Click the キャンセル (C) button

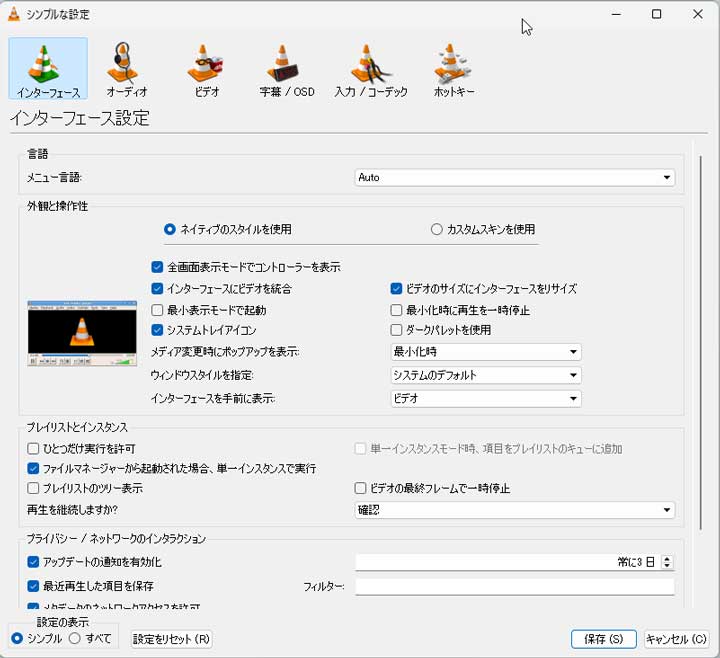(x=676, y=639)
